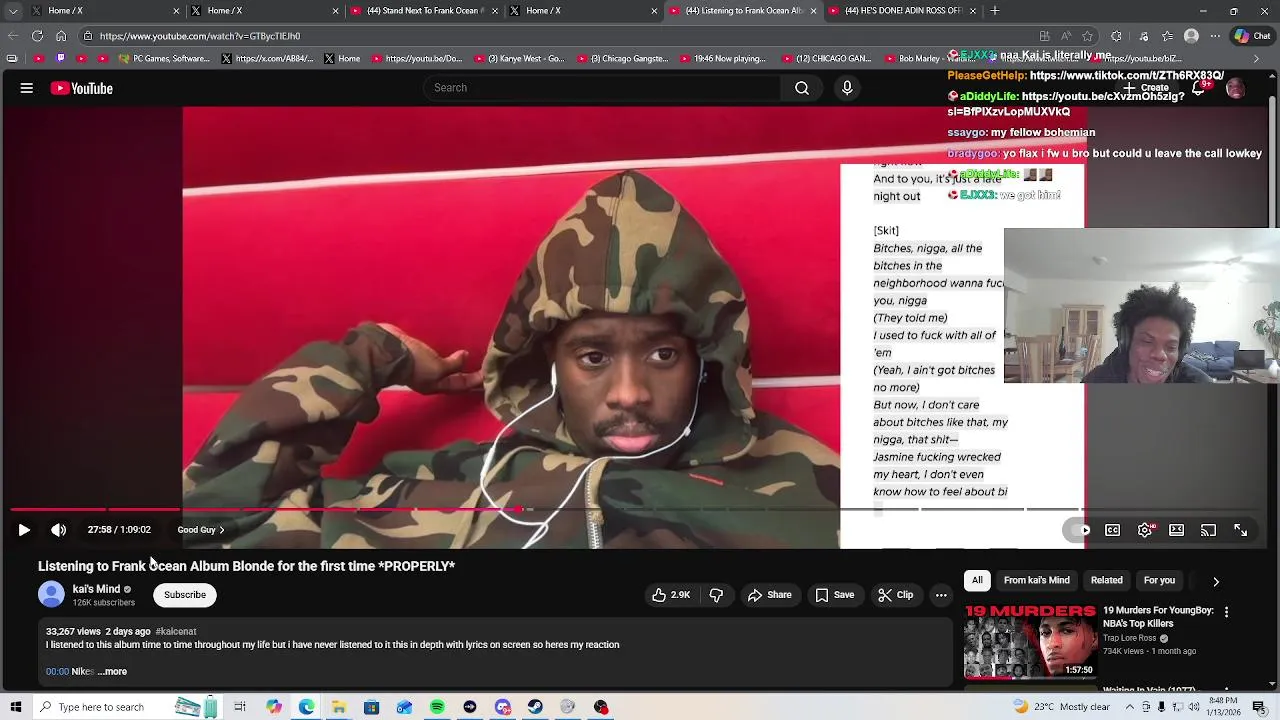Screen dimensions: 1280x720
Task: Start voice search with the microphone
Action: (847, 88)
